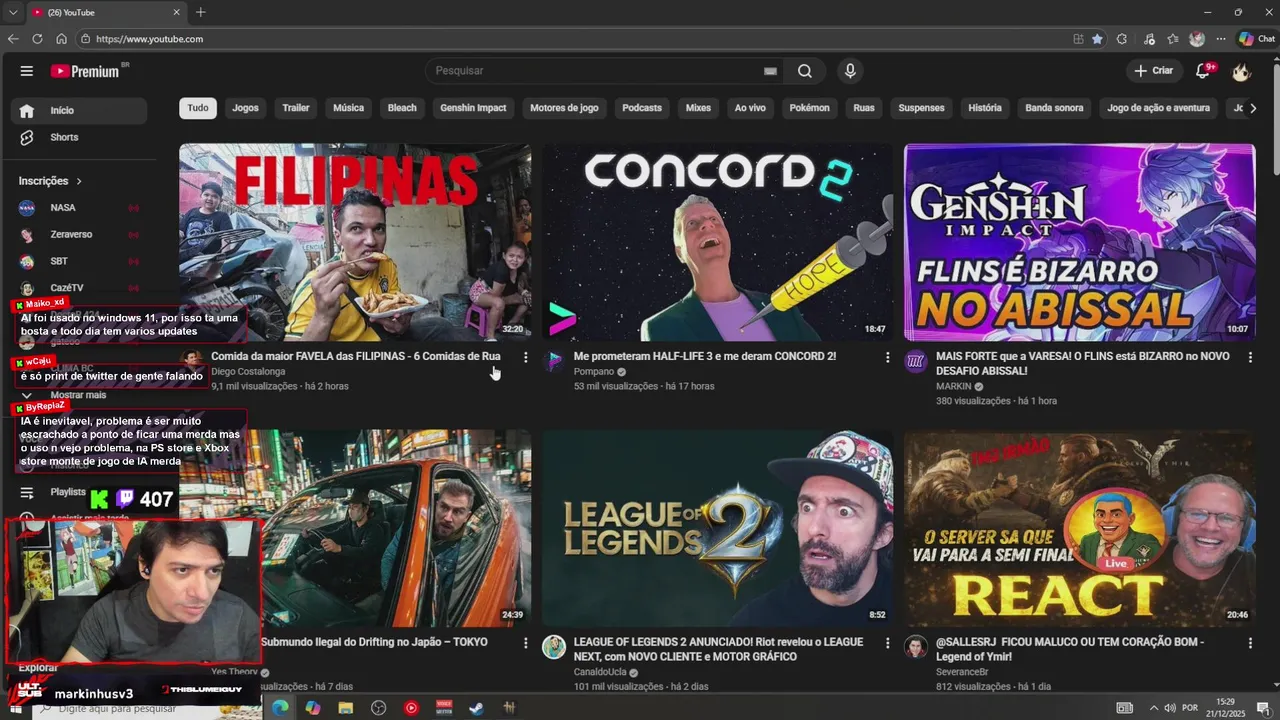Screen dimensions: 1280x720
Task: Open the SBT channel subscription
Action: coord(79,261)
